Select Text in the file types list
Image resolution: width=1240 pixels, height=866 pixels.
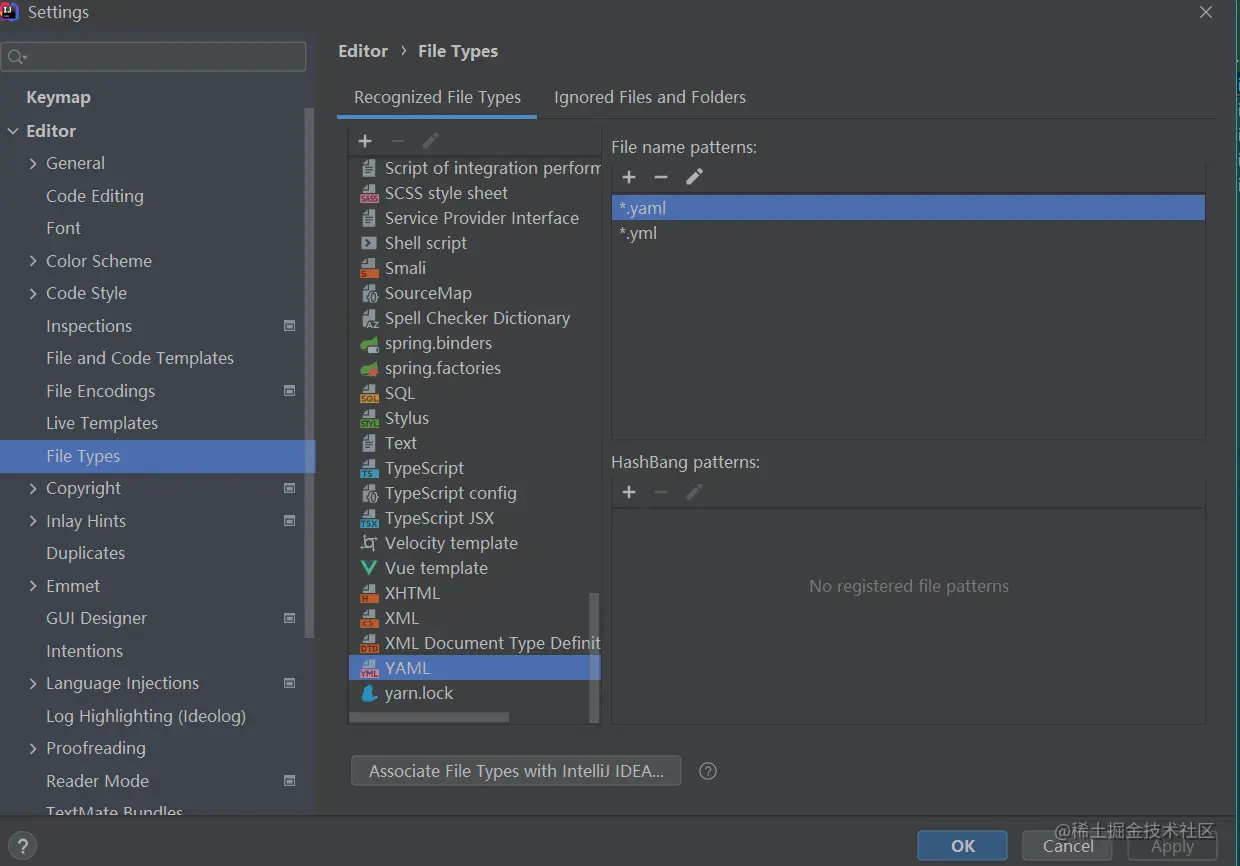(474, 443)
